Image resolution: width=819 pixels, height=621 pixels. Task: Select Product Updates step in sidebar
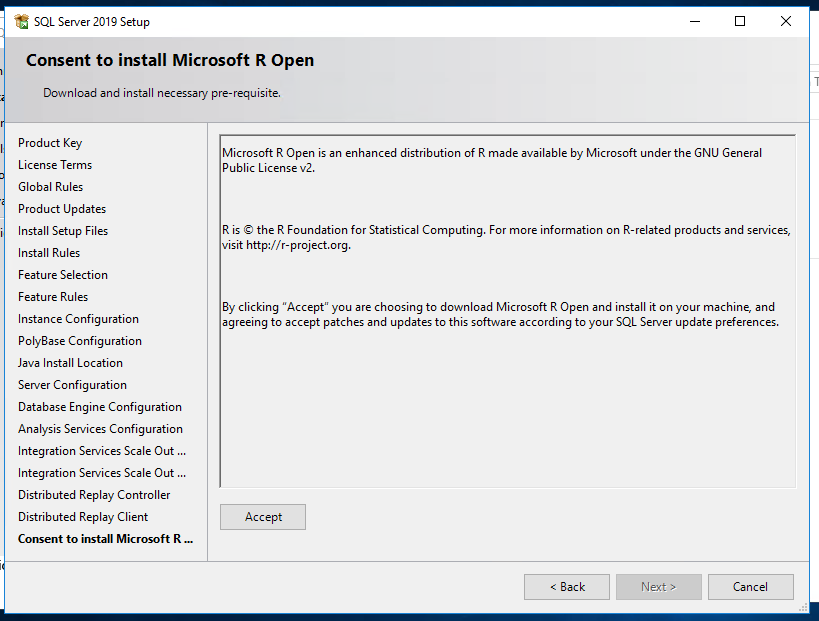(62, 208)
